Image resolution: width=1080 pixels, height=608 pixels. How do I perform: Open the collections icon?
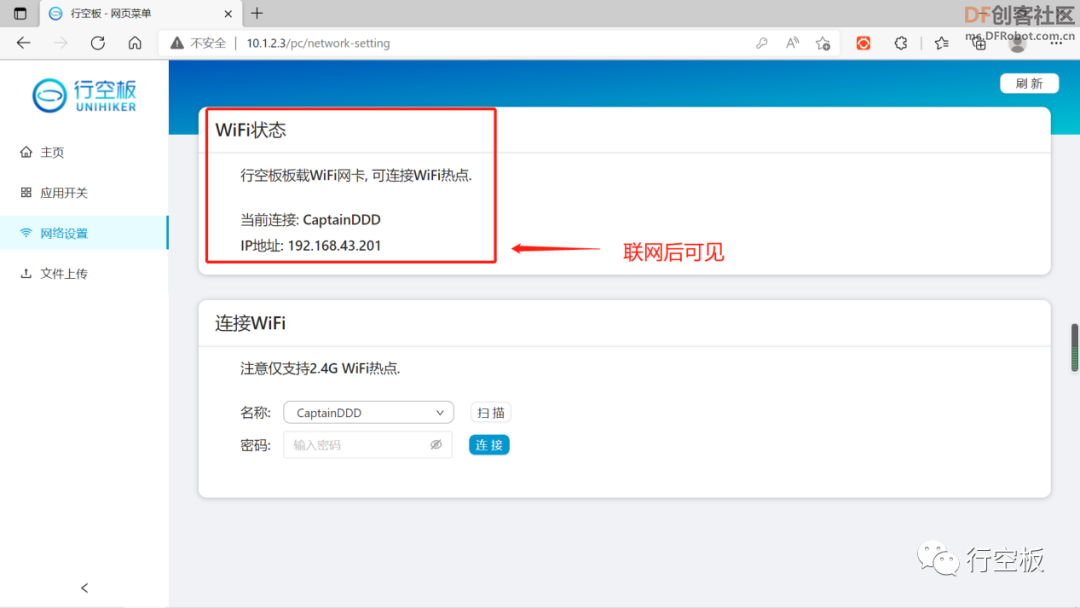[x=979, y=44]
